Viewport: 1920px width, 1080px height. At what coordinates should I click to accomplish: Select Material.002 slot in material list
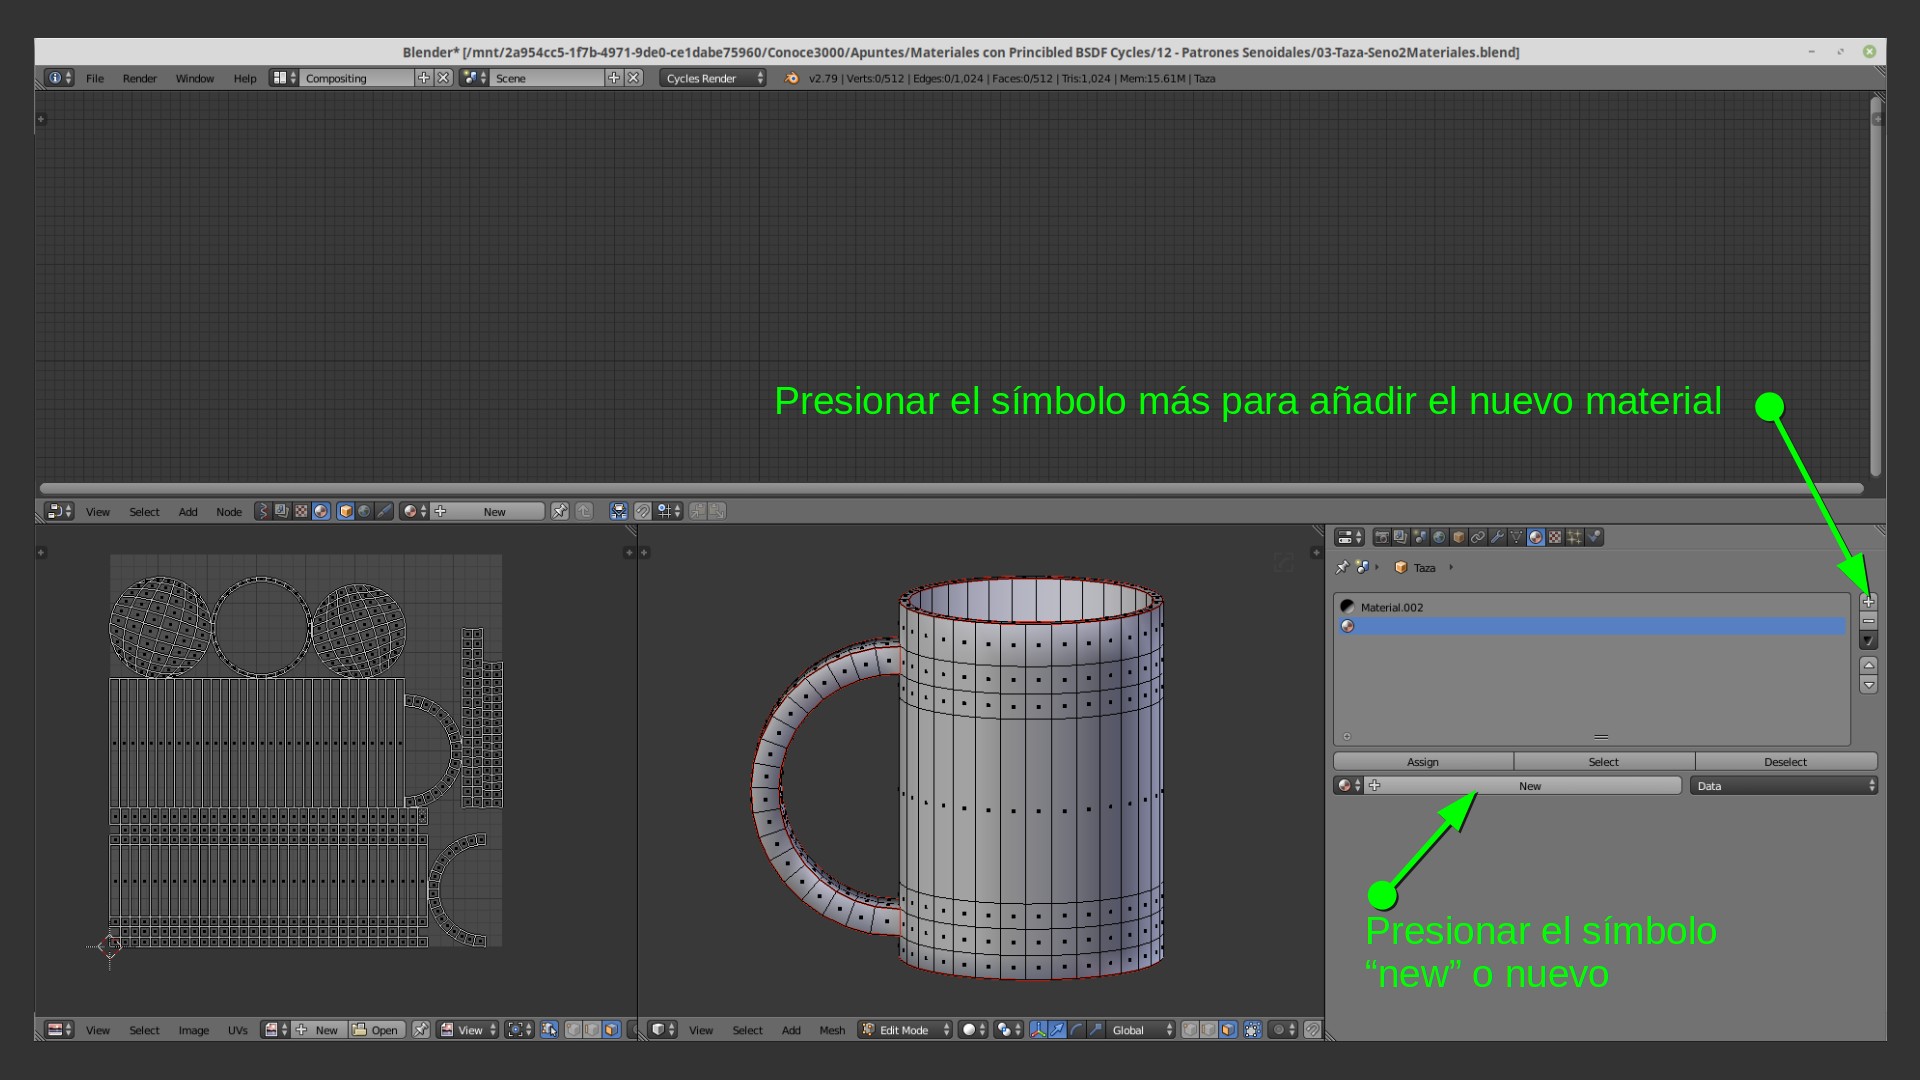pyautogui.click(x=1592, y=607)
